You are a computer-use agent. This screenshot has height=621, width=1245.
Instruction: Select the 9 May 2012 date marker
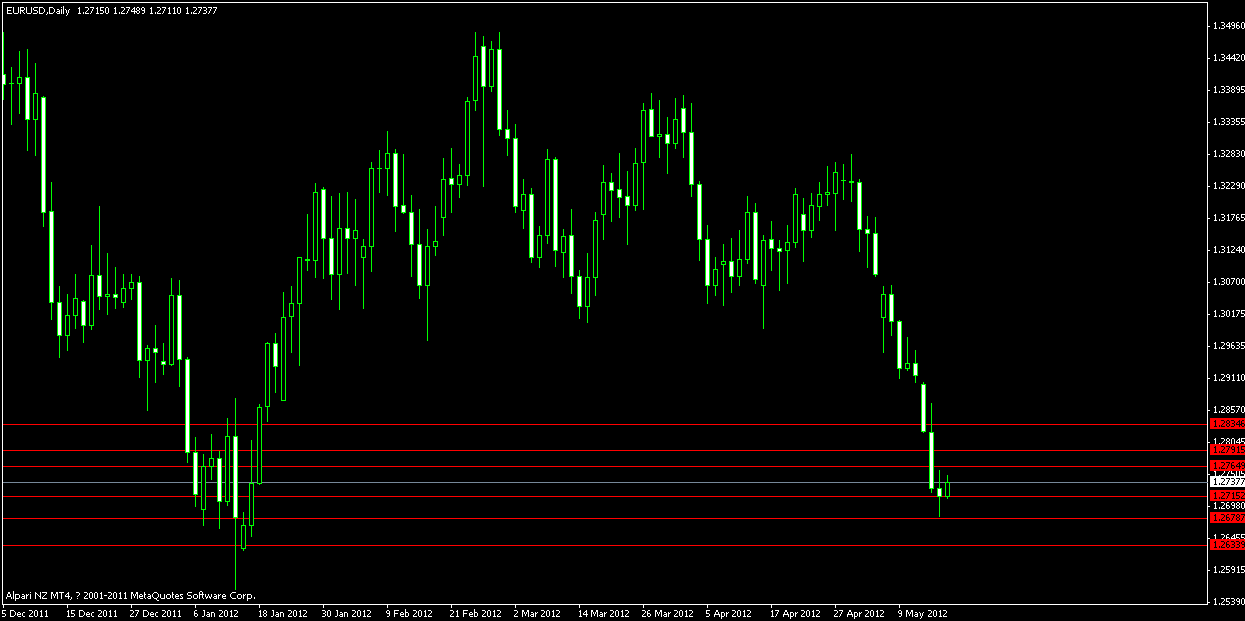click(x=923, y=613)
